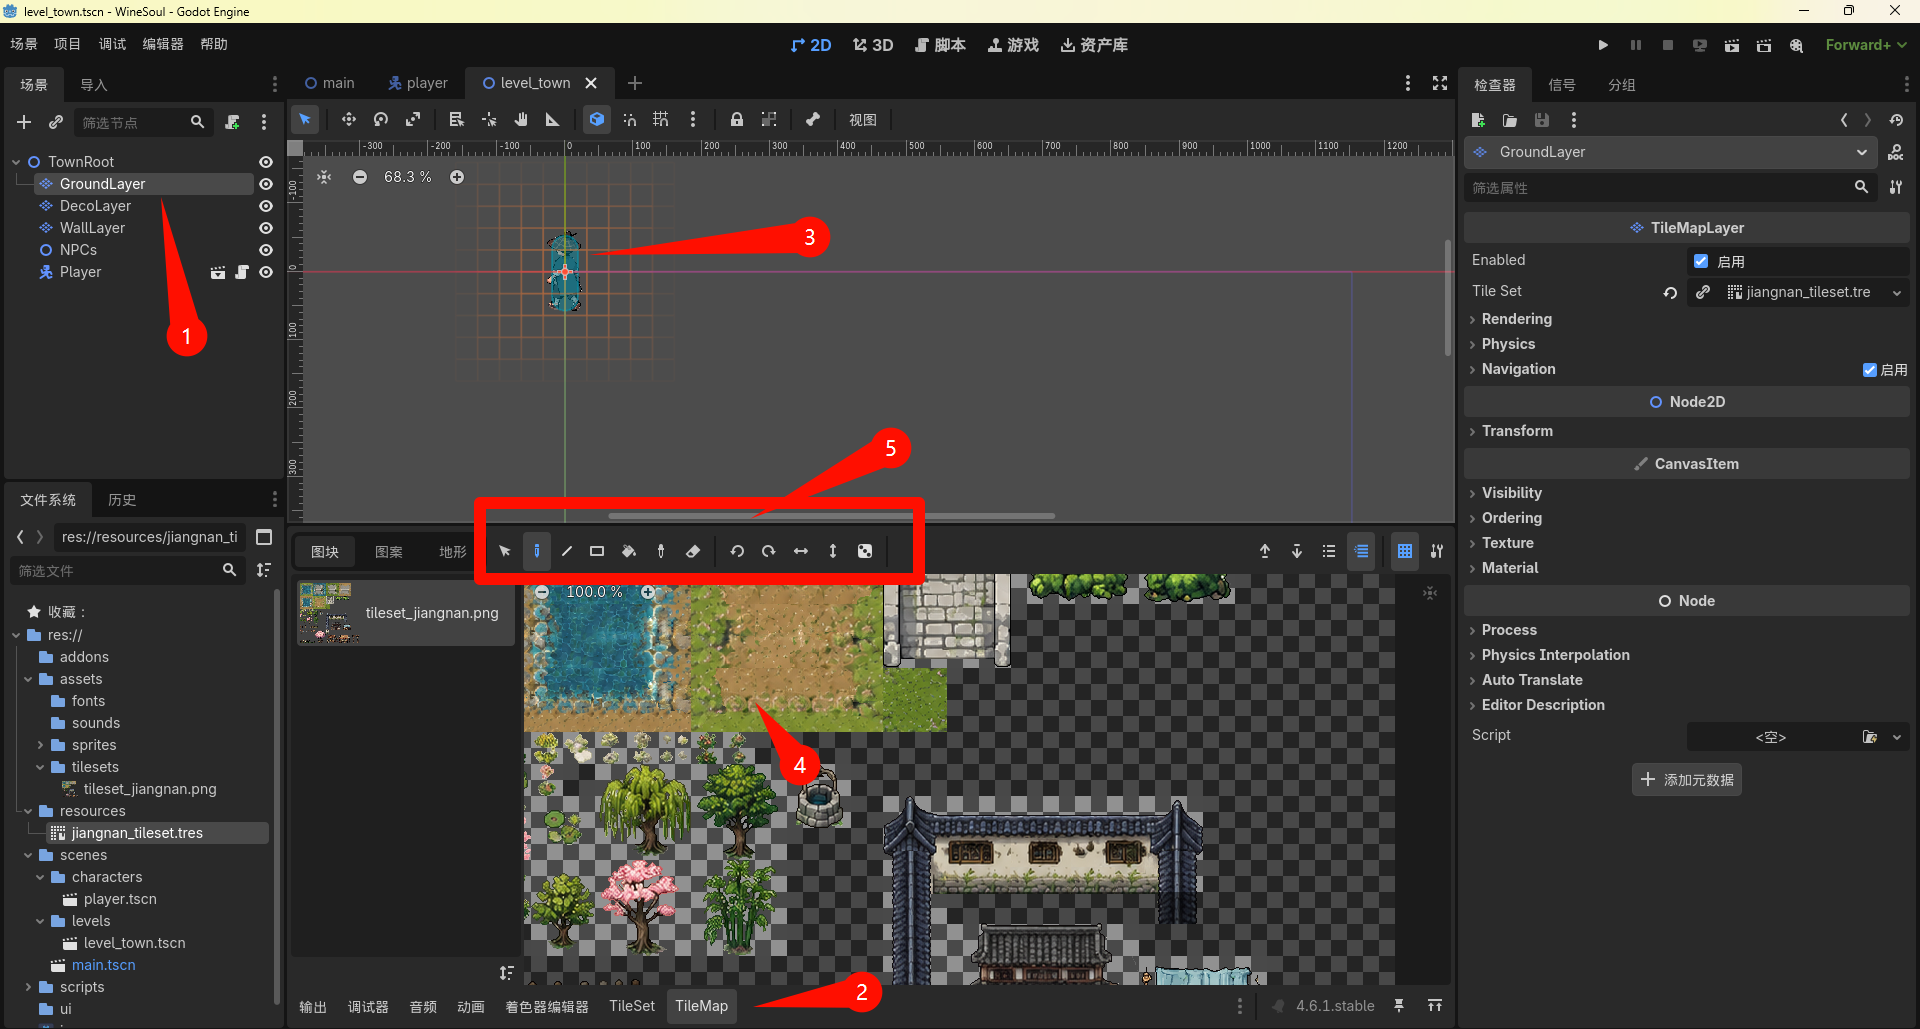The width and height of the screenshot is (1920, 1029).
Task: Open the Script property dropdown
Action: point(1896,737)
